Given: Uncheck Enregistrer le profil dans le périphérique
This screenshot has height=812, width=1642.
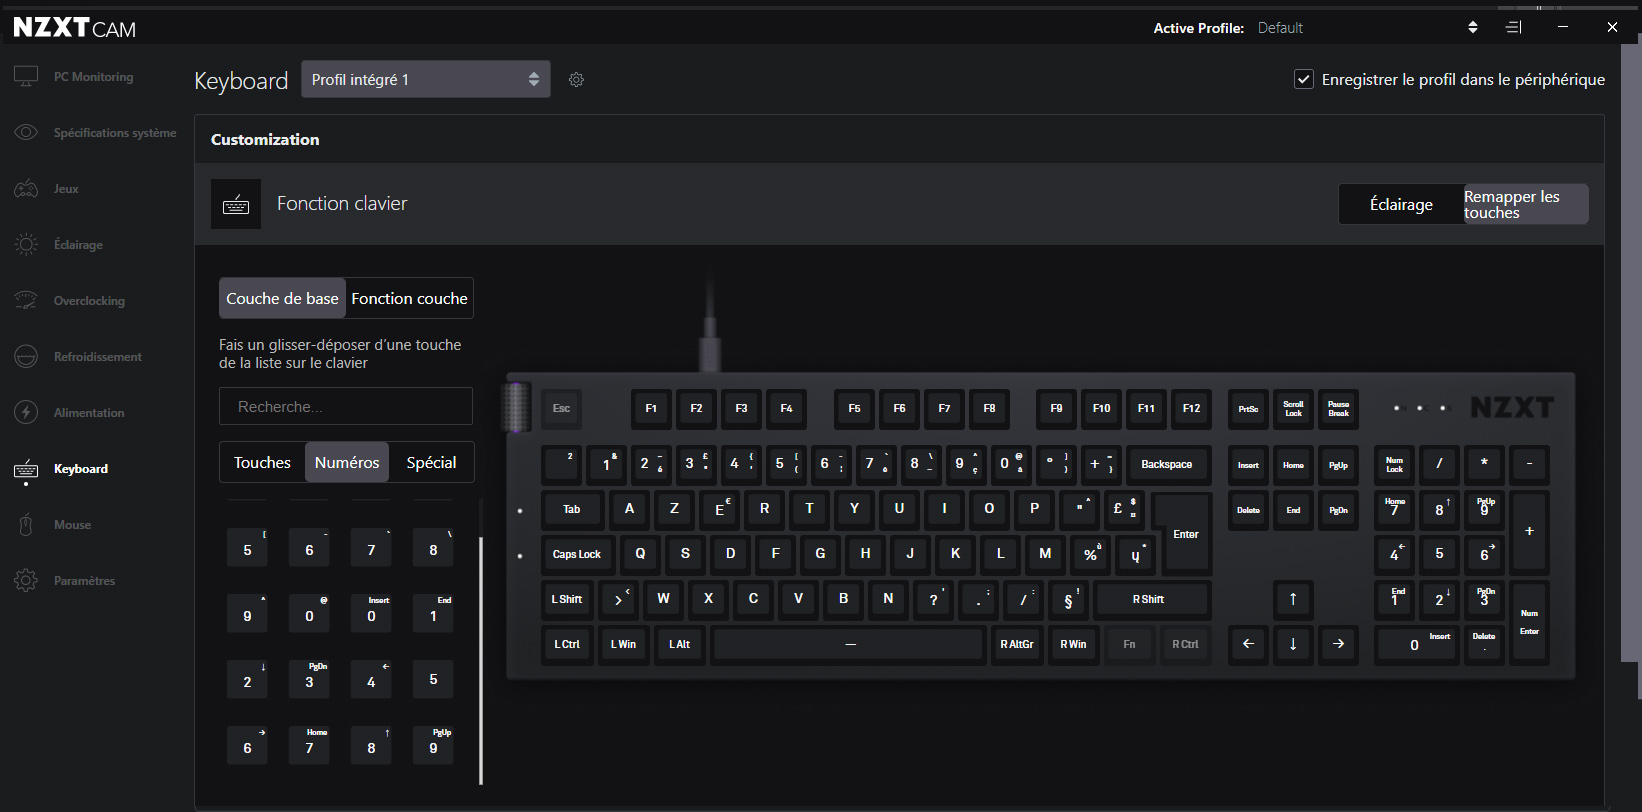Looking at the screenshot, I should tap(1304, 80).
